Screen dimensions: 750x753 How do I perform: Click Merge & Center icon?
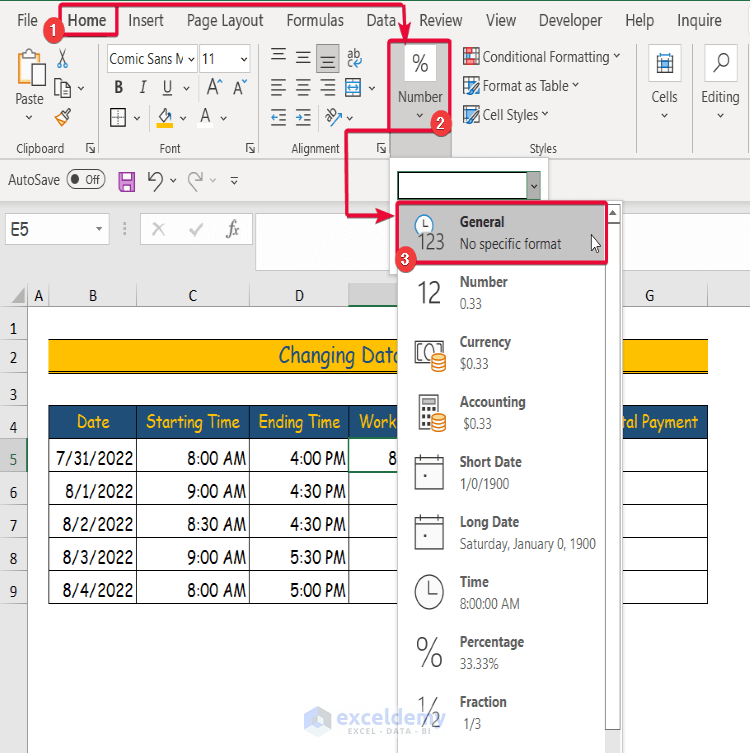(x=353, y=88)
